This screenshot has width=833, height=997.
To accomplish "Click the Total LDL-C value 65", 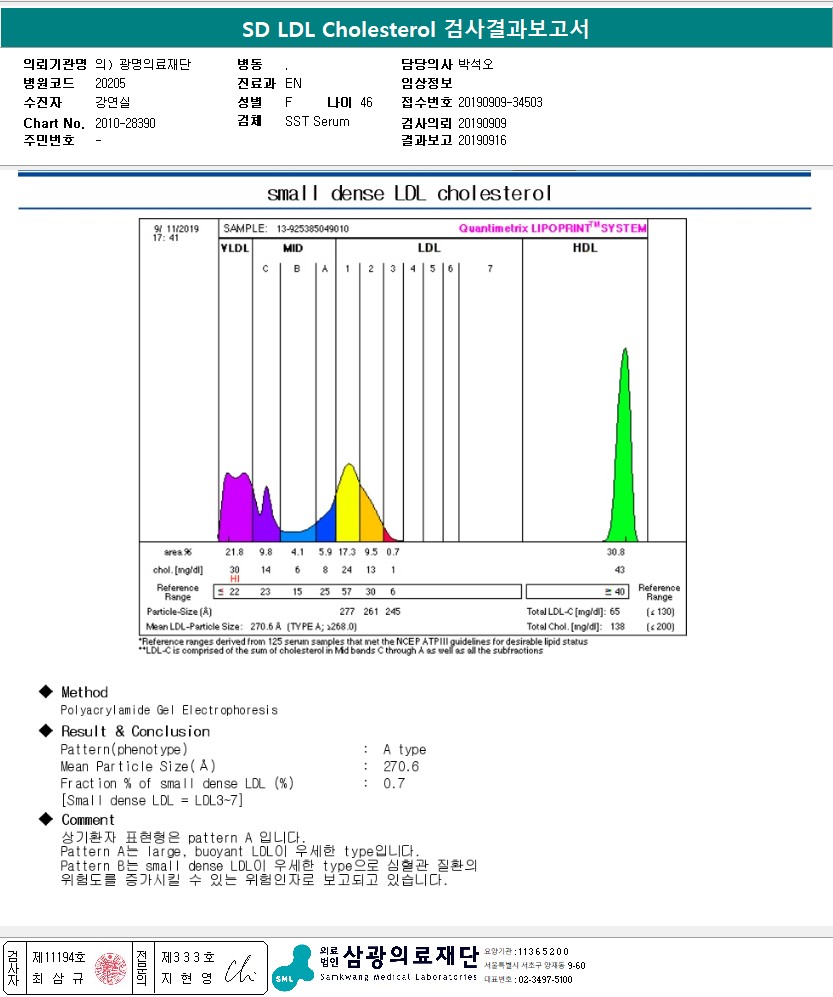I will [x=614, y=612].
